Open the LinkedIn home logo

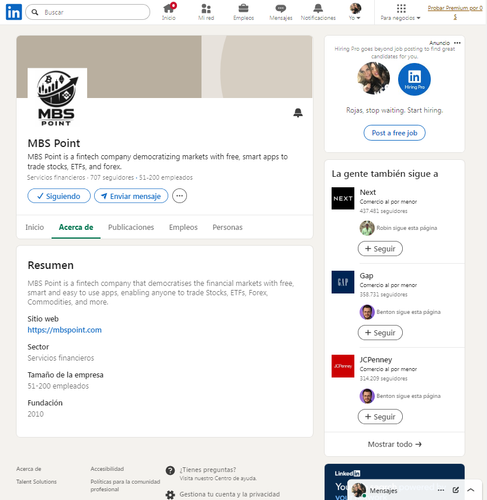coord(14,12)
